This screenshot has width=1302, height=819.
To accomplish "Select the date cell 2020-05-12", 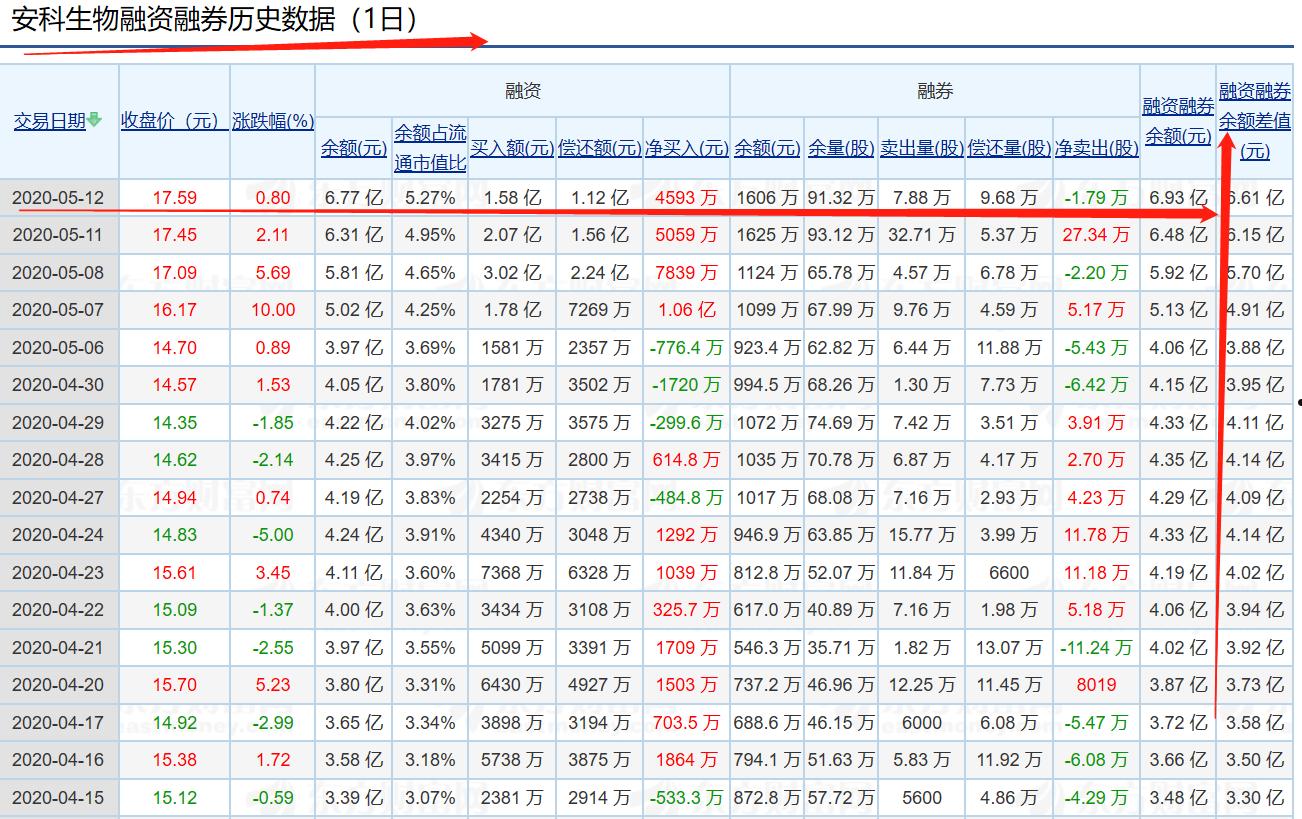I will click(x=58, y=198).
